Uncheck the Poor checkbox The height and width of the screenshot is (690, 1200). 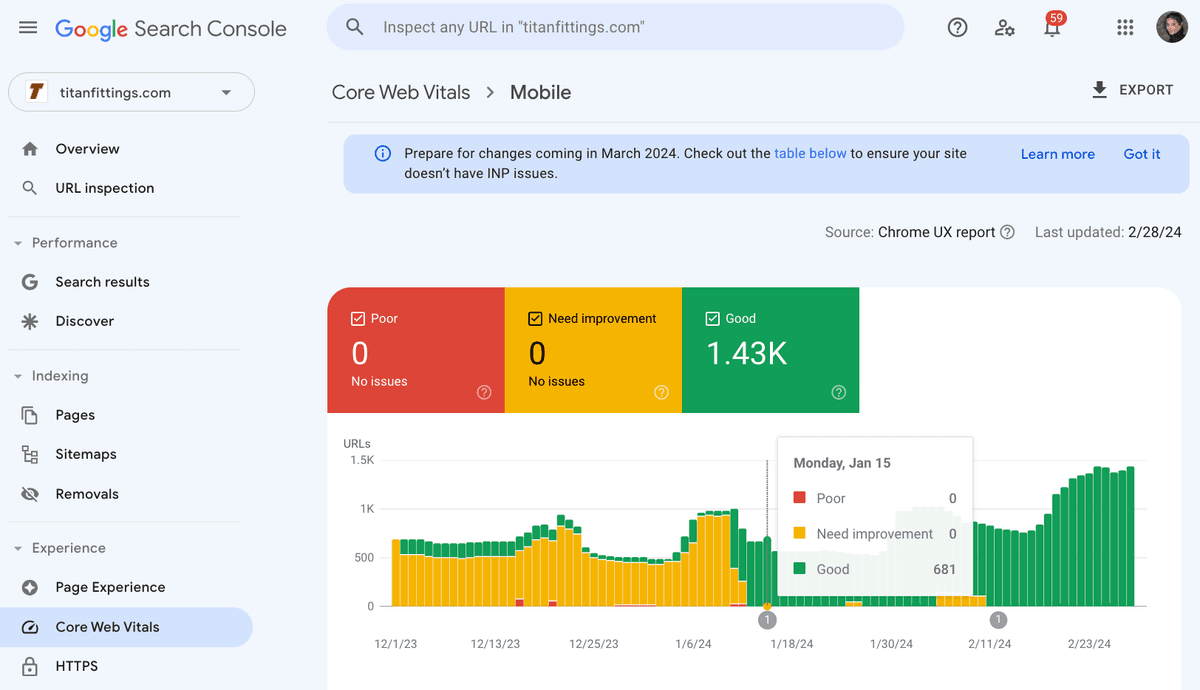tap(358, 319)
